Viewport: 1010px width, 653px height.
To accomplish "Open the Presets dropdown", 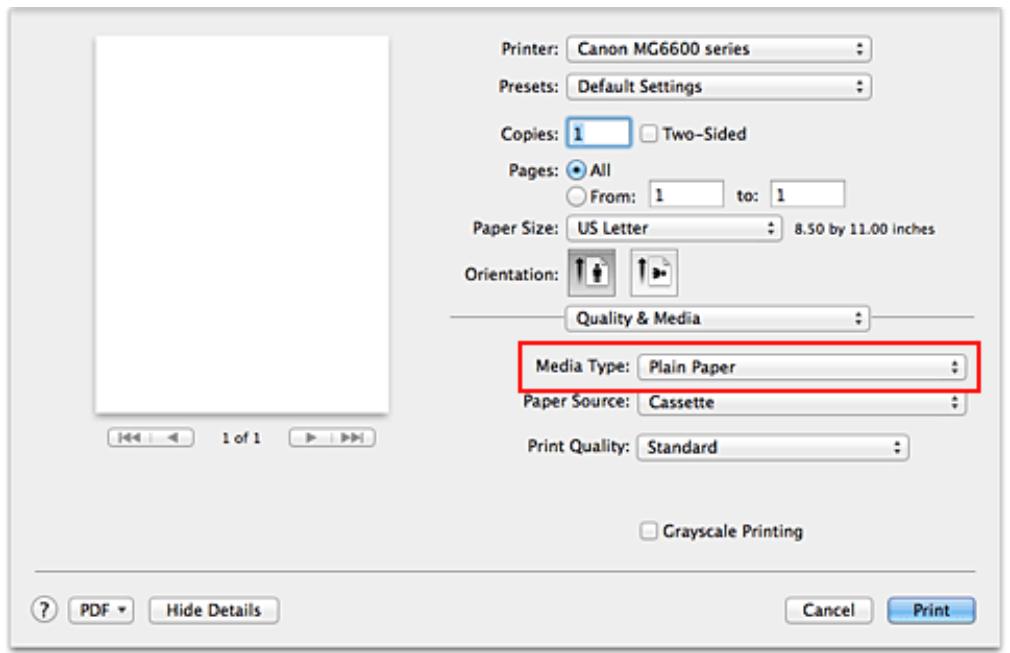I will point(719,86).
